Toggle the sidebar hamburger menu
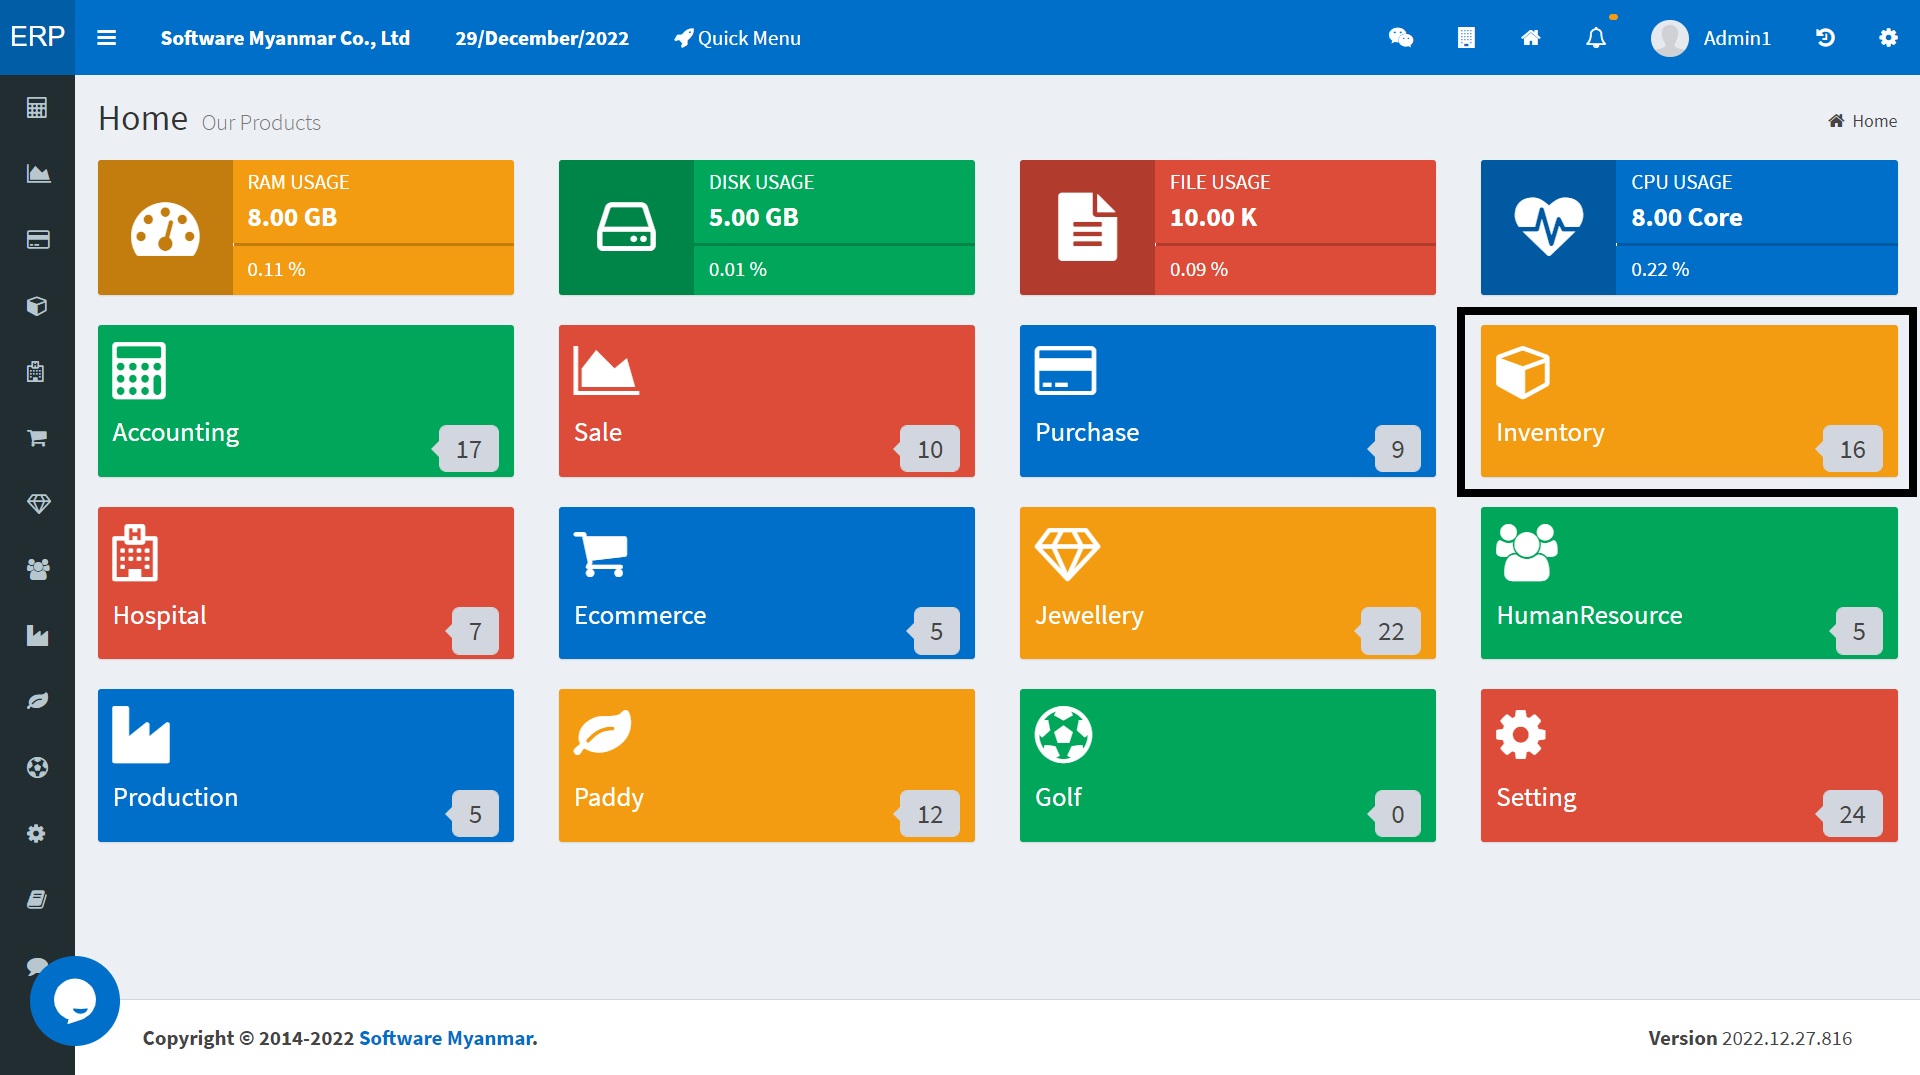 (x=106, y=38)
